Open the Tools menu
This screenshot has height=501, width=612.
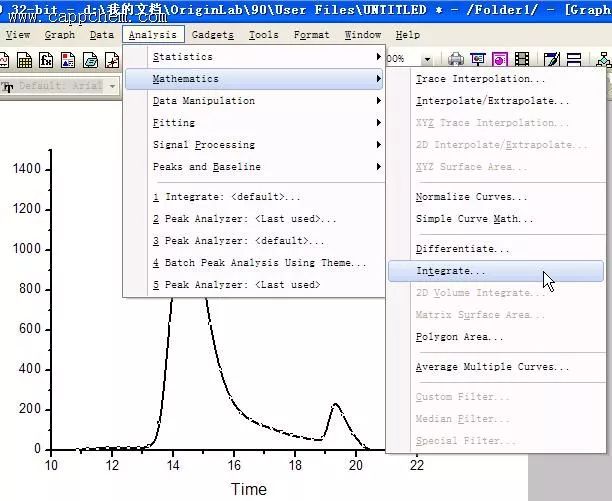[264, 35]
